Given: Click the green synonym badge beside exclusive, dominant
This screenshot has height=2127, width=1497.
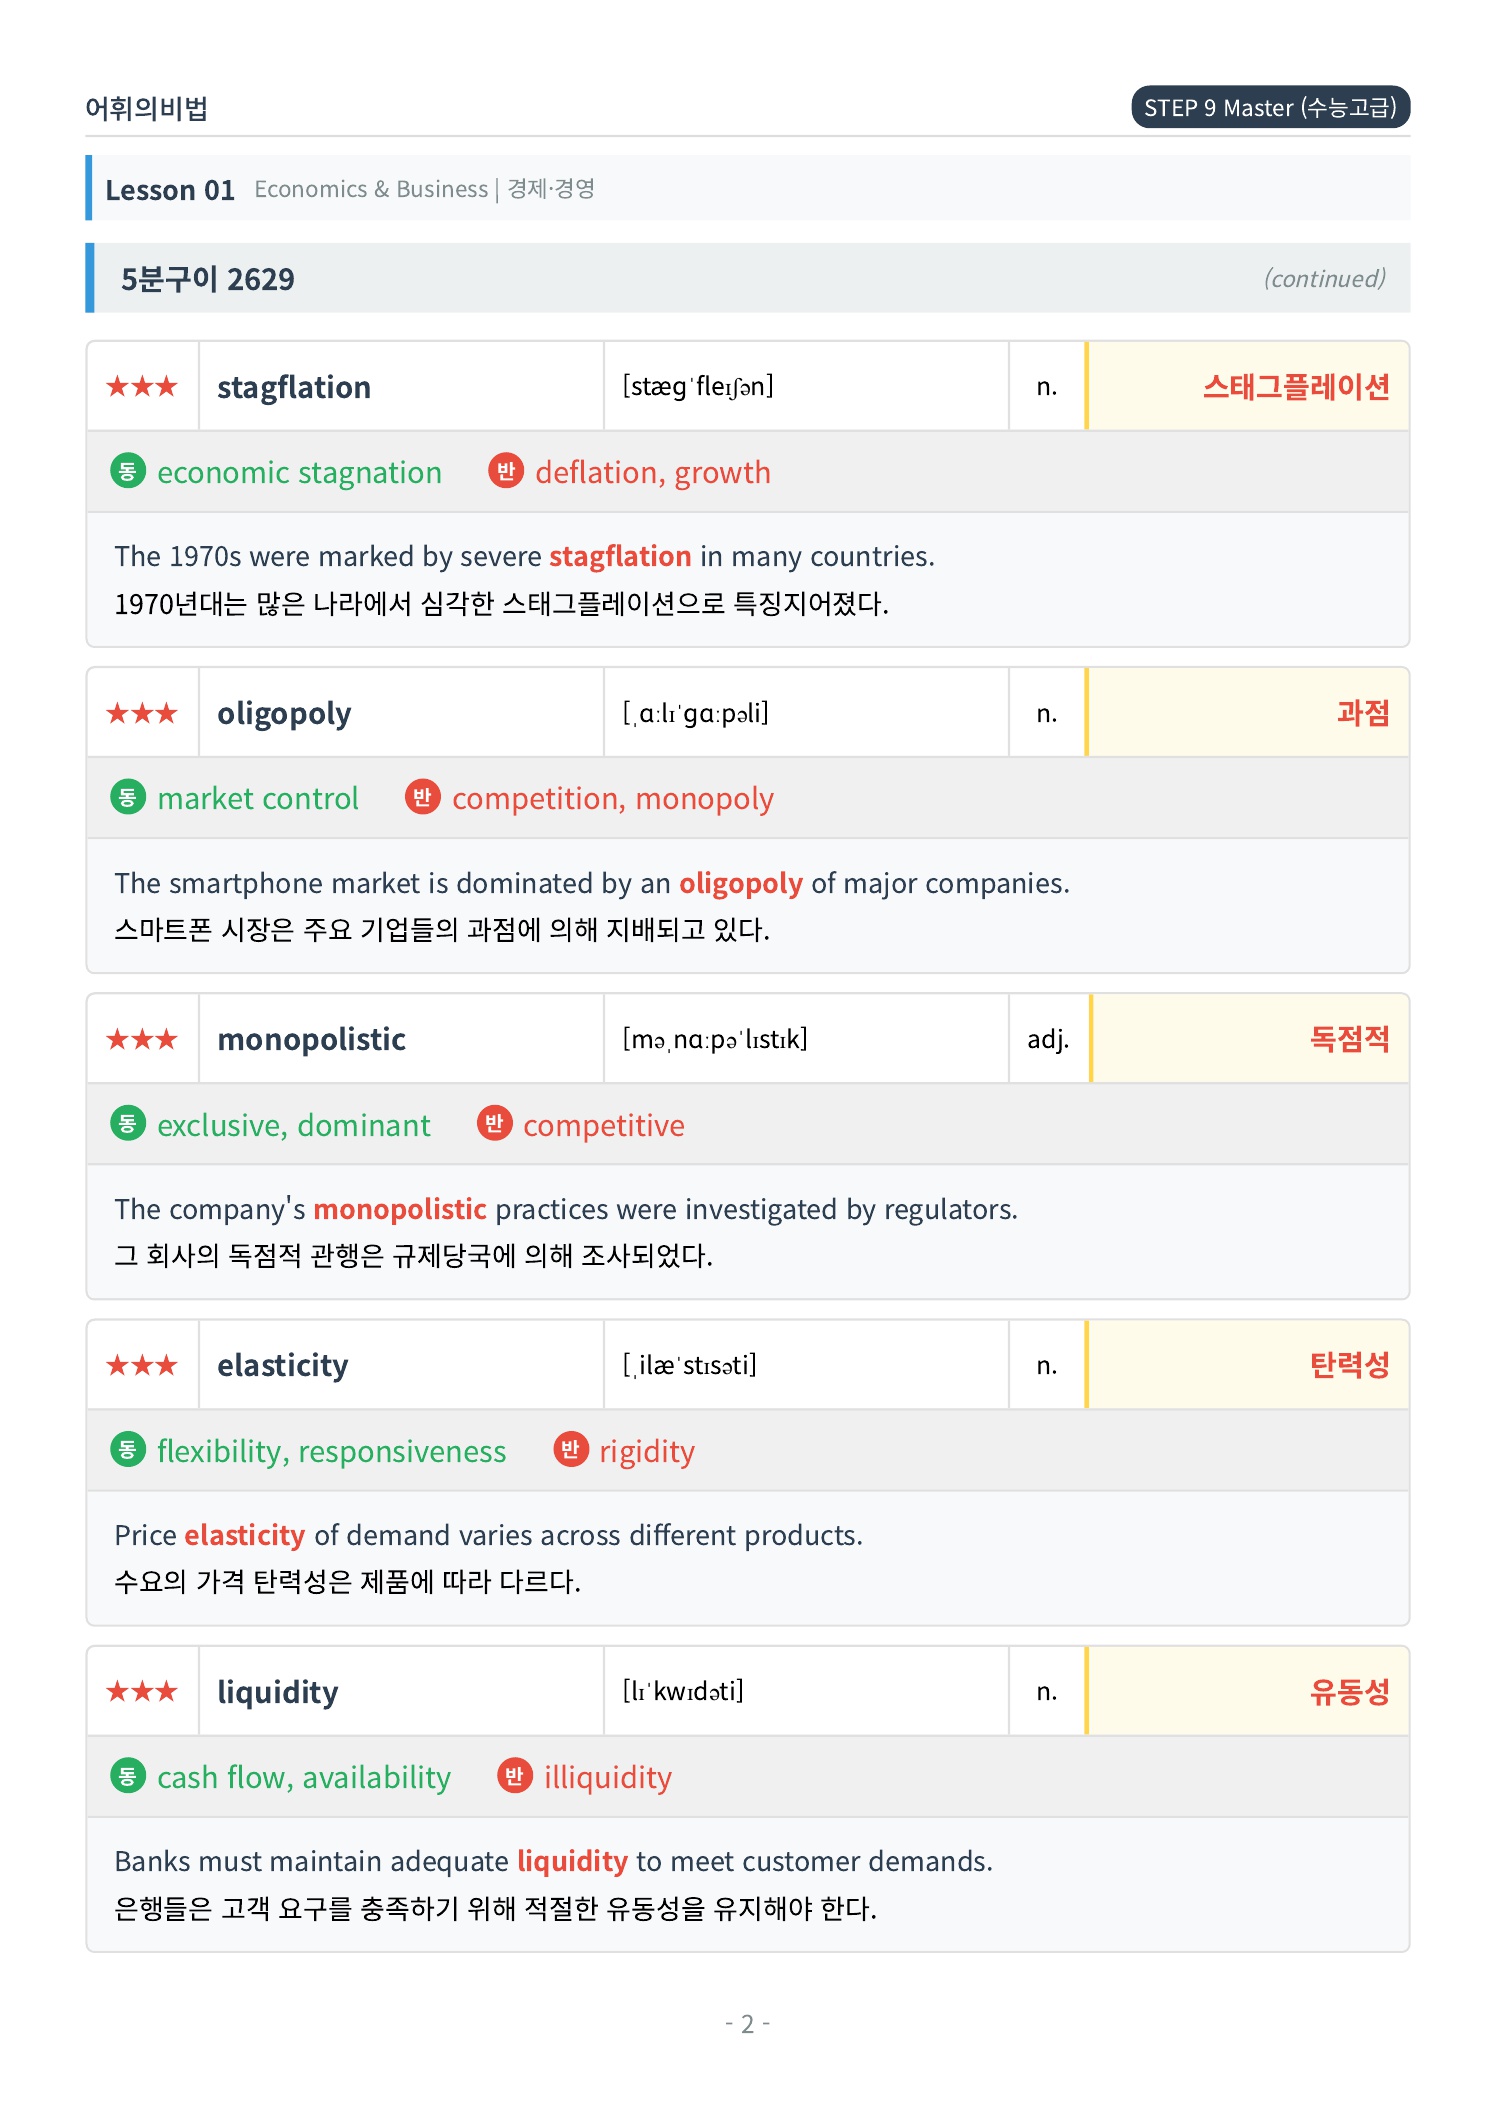Looking at the screenshot, I should tap(128, 1124).
